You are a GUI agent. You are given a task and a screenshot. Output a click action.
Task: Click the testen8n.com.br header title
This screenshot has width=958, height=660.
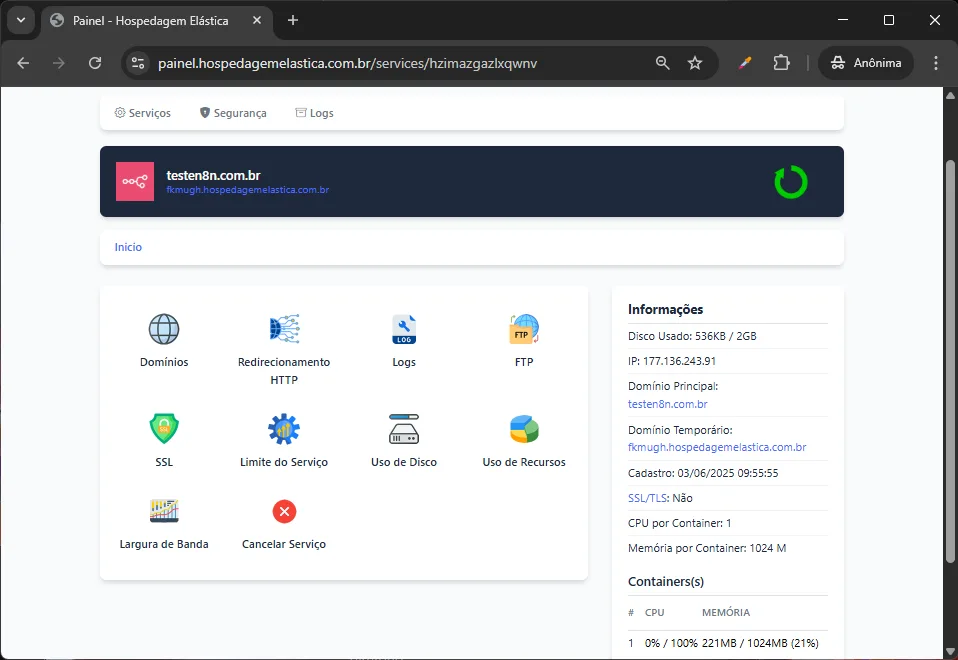click(213, 175)
